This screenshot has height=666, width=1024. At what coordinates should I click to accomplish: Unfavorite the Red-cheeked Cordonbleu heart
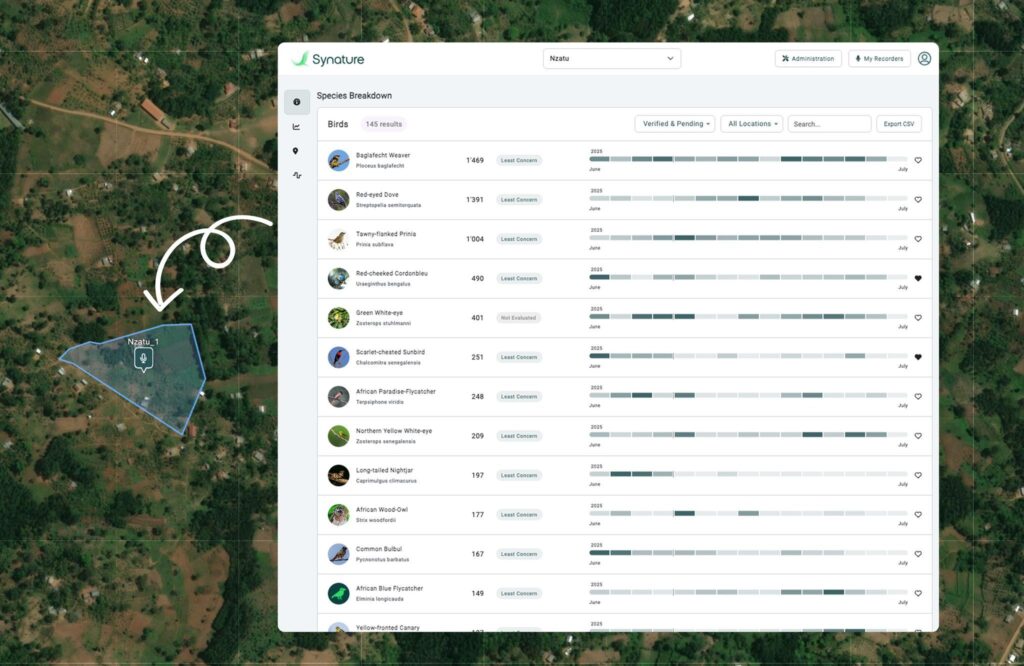tap(918, 279)
